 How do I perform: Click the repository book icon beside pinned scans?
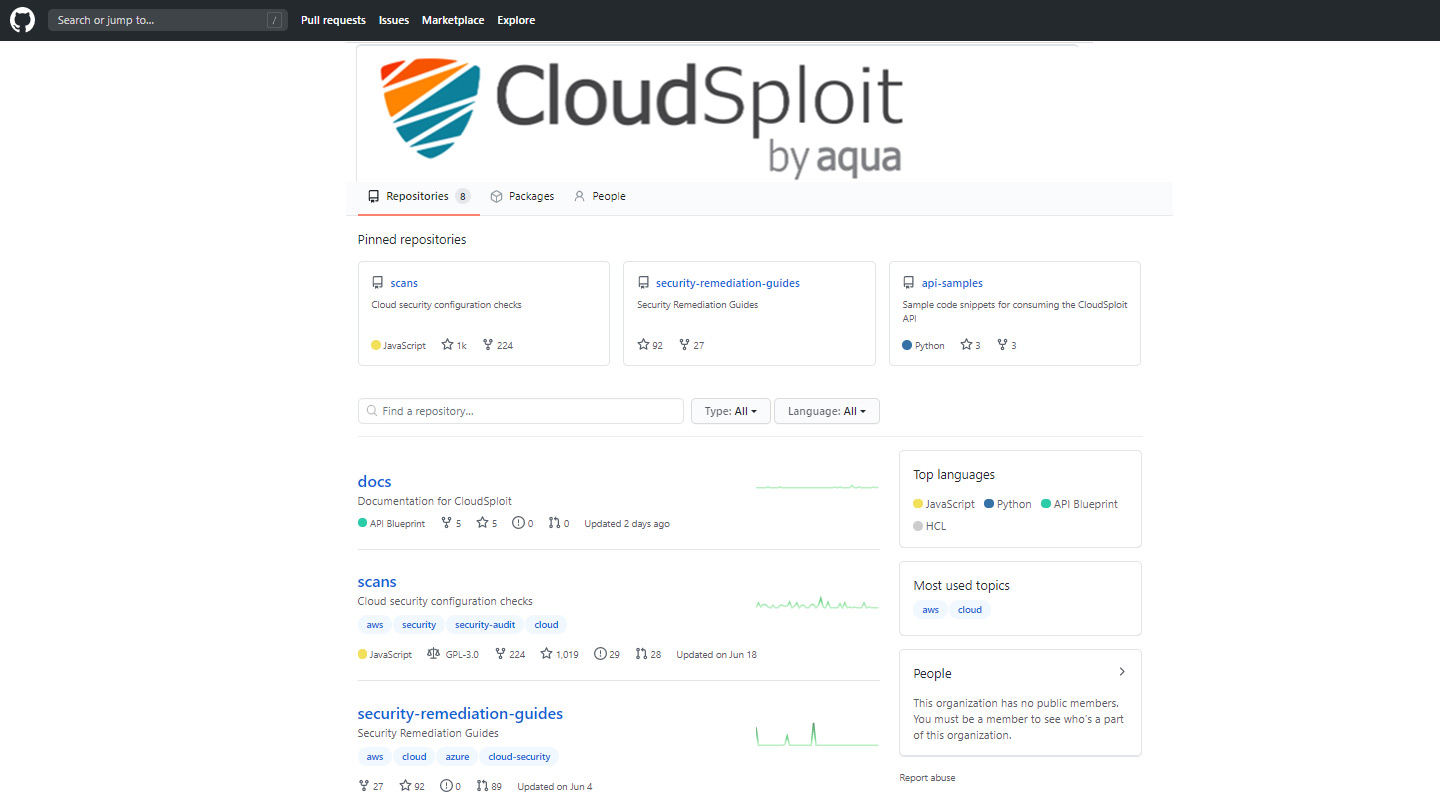pos(377,282)
